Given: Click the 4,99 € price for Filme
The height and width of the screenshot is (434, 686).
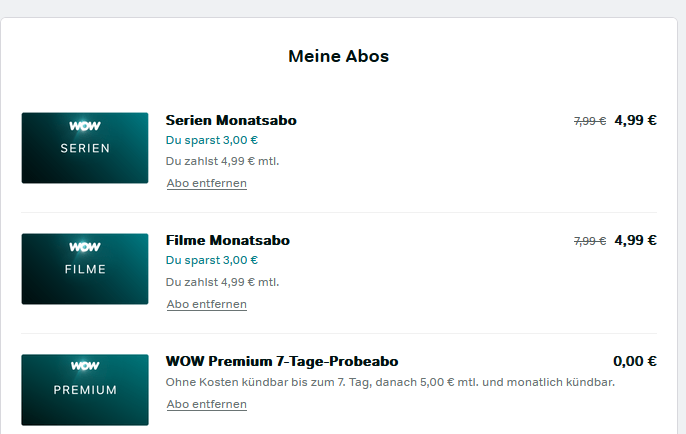Looking at the screenshot, I should pos(635,240).
